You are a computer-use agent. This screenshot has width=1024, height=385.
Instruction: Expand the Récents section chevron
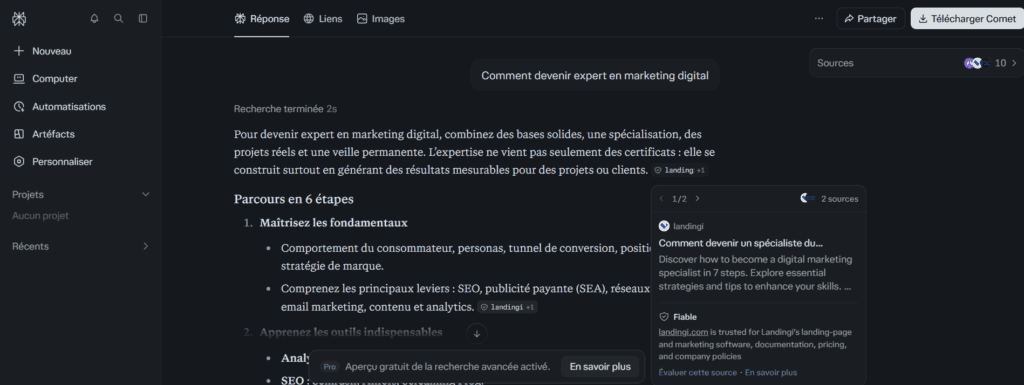point(146,246)
